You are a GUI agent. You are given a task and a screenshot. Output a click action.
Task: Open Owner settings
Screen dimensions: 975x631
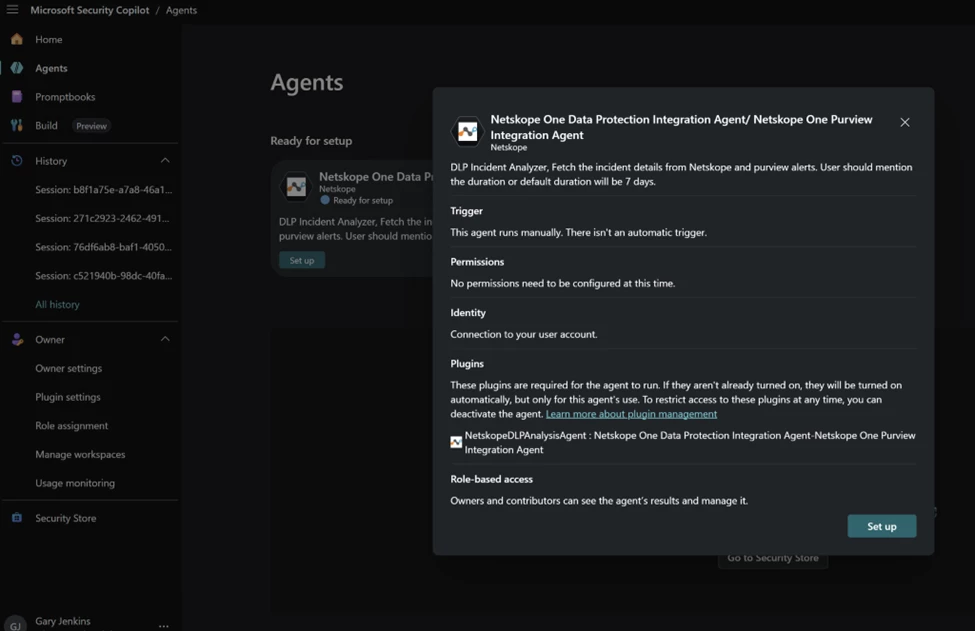pos(68,368)
